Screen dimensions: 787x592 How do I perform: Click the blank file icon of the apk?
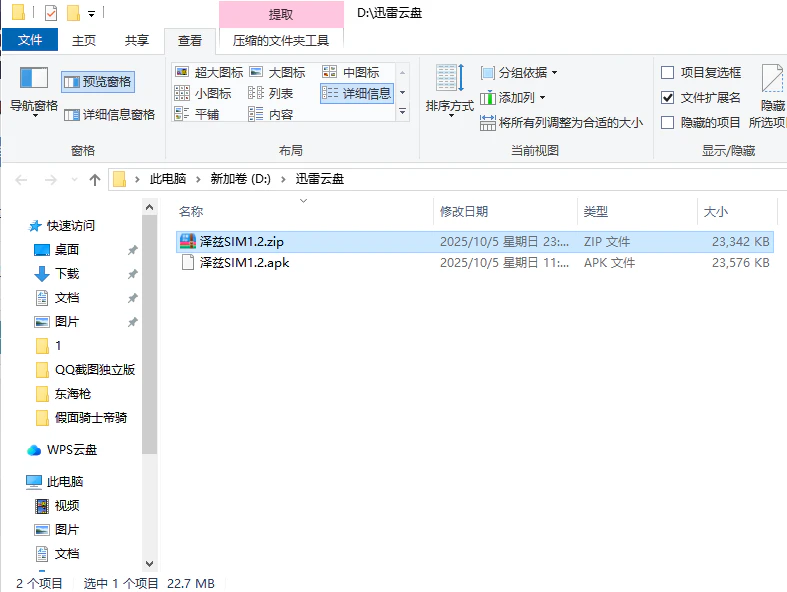point(188,263)
